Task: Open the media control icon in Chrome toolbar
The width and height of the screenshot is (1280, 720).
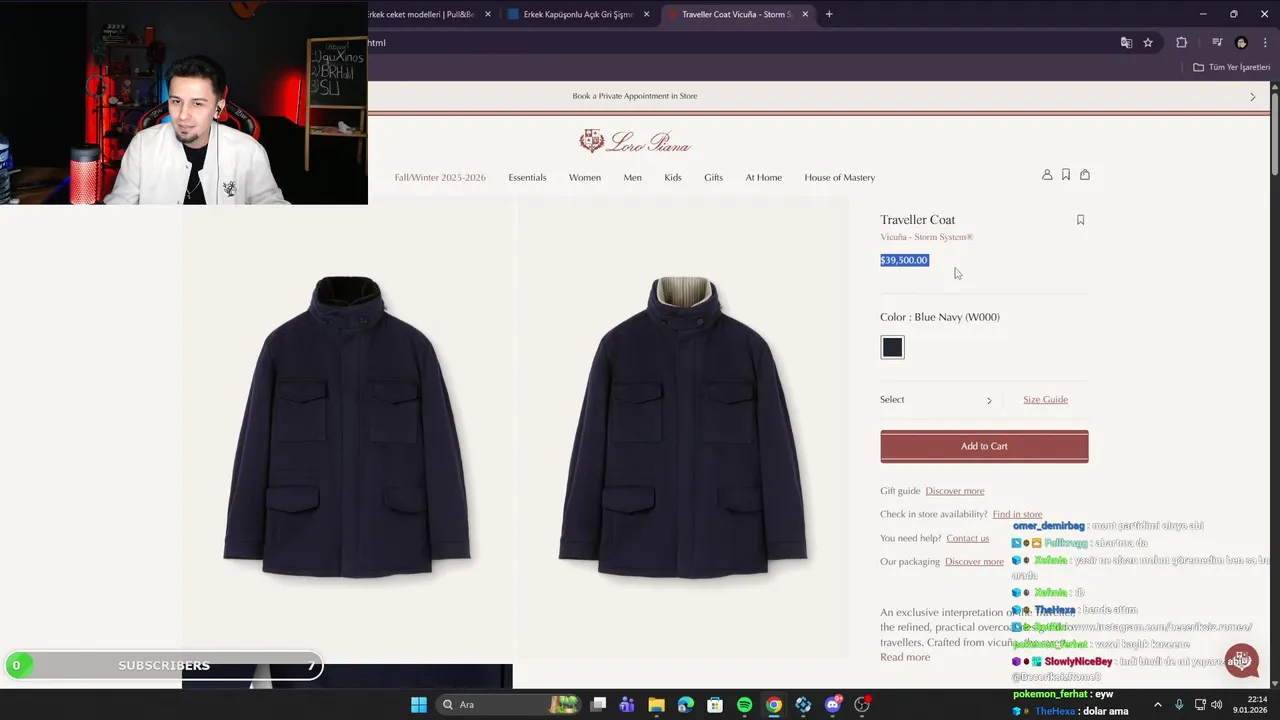Action: (1217, 43)
